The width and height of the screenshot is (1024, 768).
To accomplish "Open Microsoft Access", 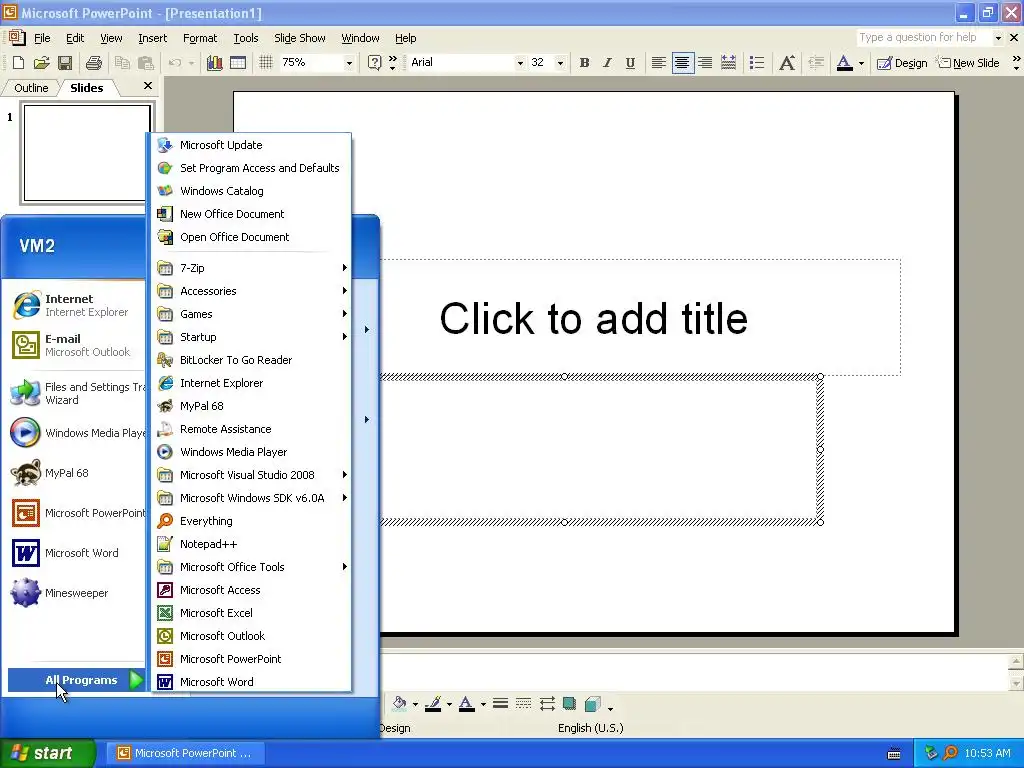I will click(251, 590).
